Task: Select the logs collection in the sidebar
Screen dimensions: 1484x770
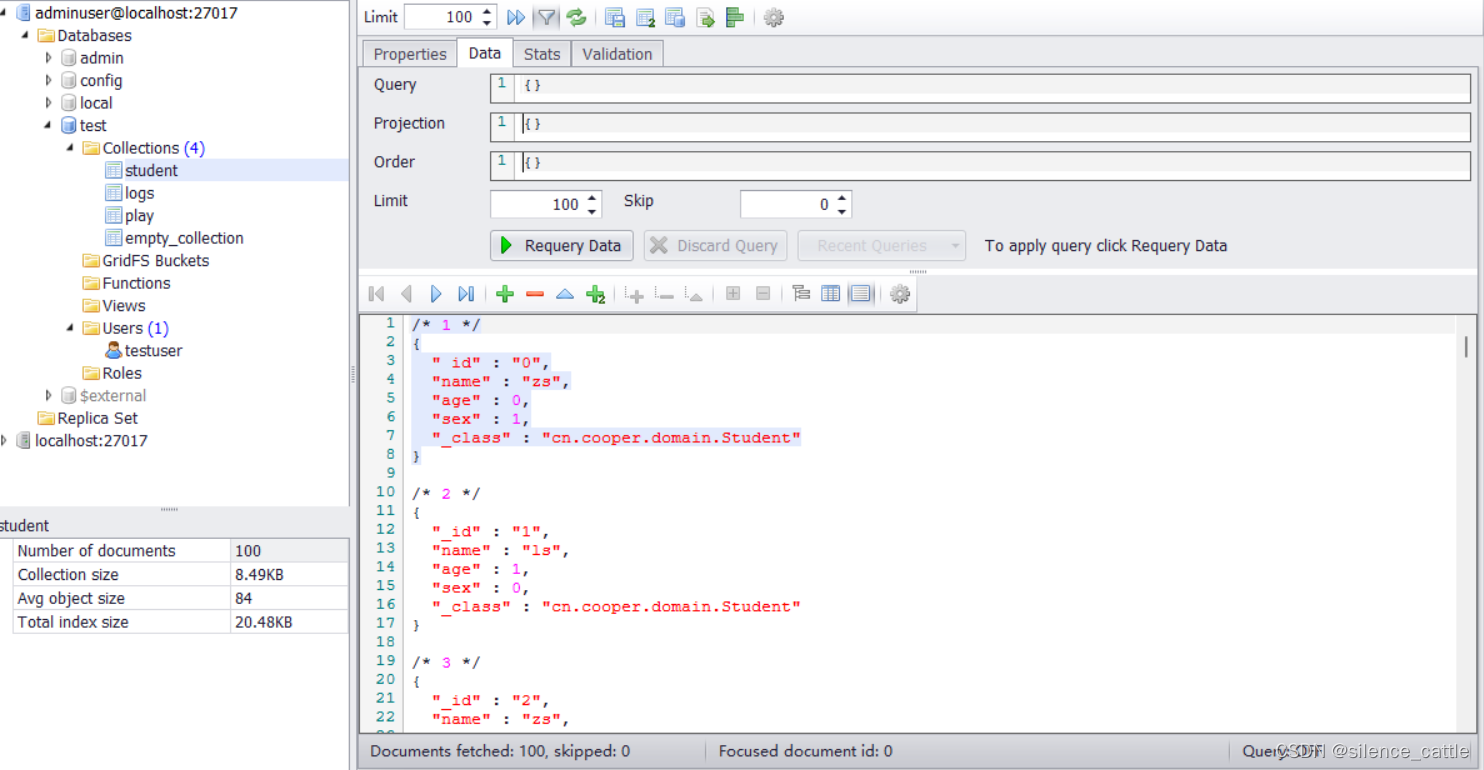Action: pyautogui.click(x=138, y=192)
